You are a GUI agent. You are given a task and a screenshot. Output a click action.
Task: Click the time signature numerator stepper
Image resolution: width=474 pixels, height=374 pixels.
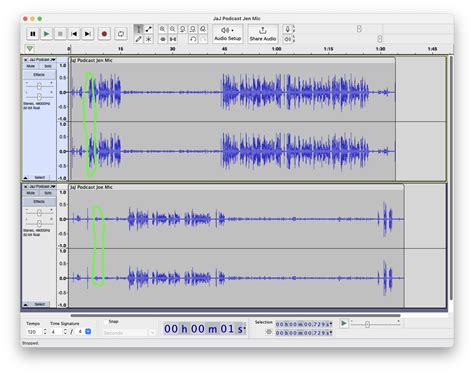pyautogui.click(x=65, y=332)
